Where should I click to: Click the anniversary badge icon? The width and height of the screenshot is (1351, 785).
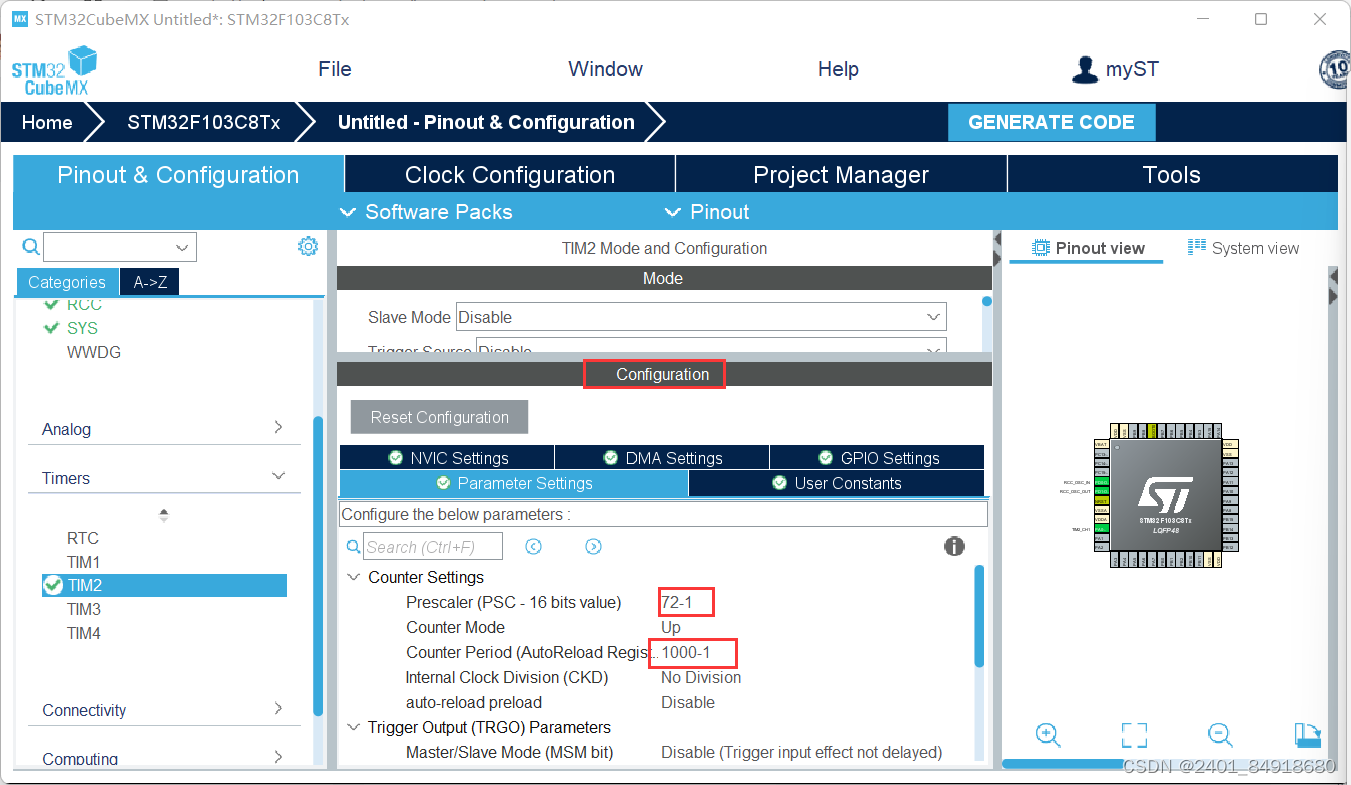pyautogui.click(x=1336, y=69)
